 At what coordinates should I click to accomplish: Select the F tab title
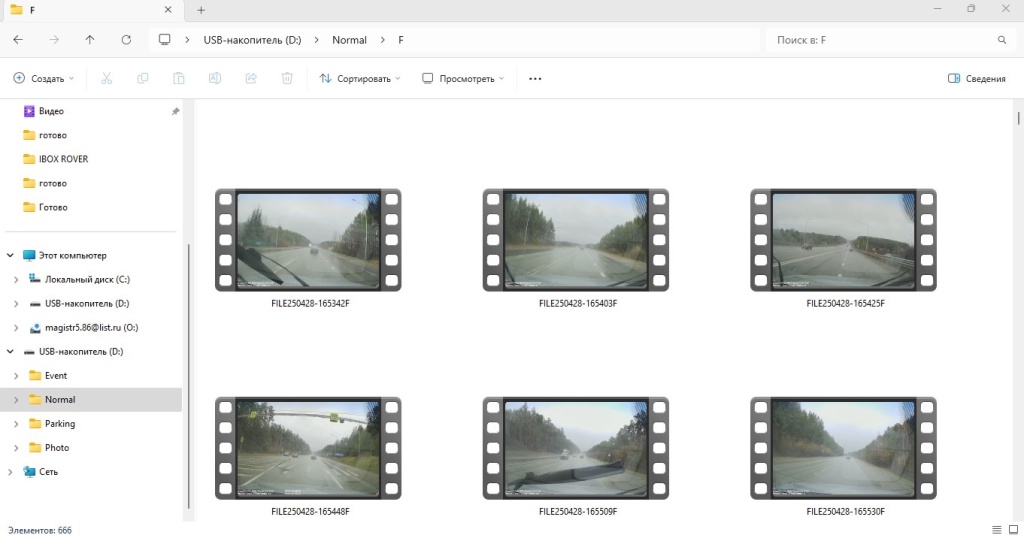click(32, 10)
